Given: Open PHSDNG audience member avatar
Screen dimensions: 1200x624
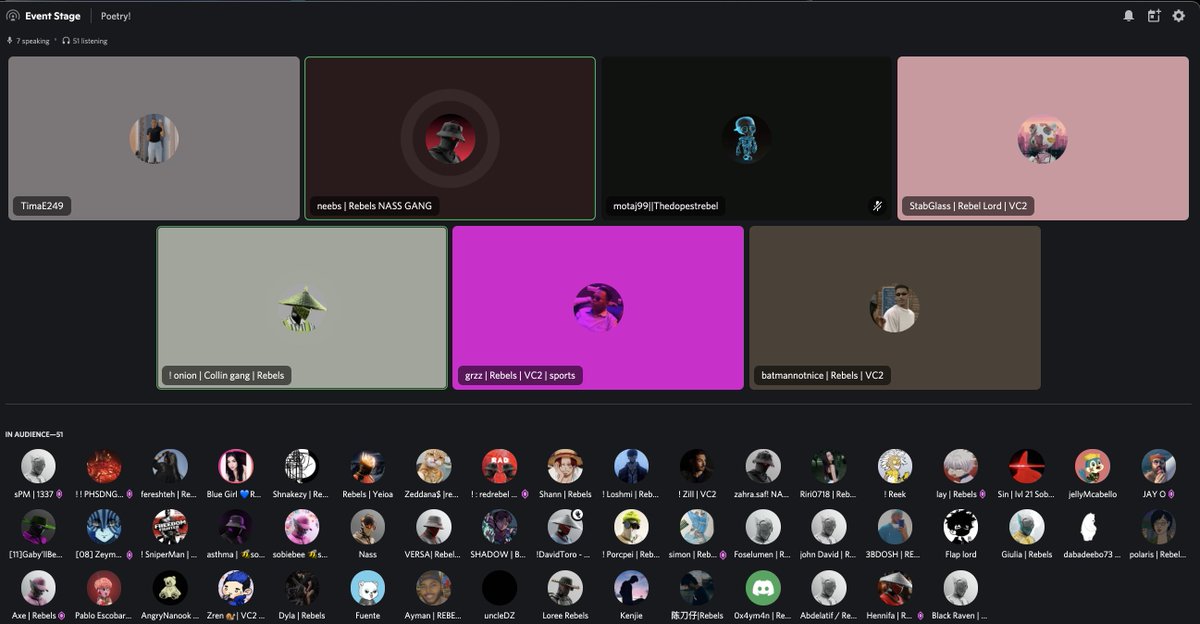Looking at the screenshot, I should [x=104, y=466].
